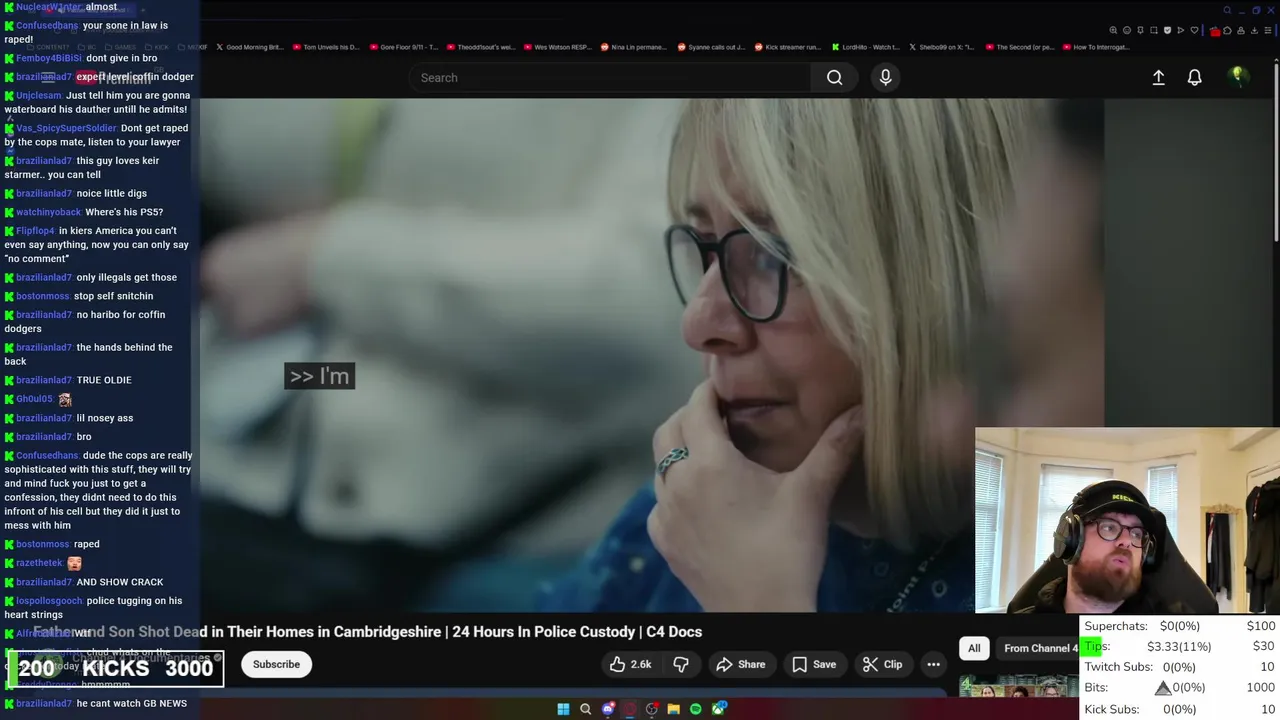Open the Shelbo99 on X bookmark
The height and width of the screenshot is (720, 1280).
pyautogui.click(x=942, y=47)
